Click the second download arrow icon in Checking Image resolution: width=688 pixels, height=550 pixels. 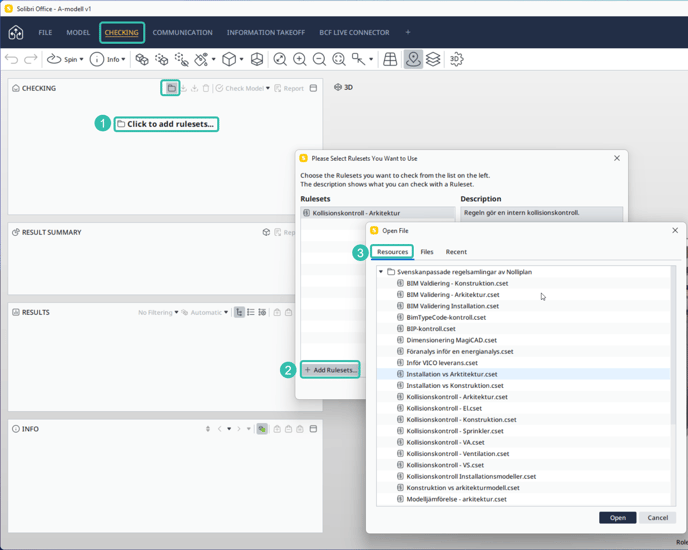(x=194, y=88)
